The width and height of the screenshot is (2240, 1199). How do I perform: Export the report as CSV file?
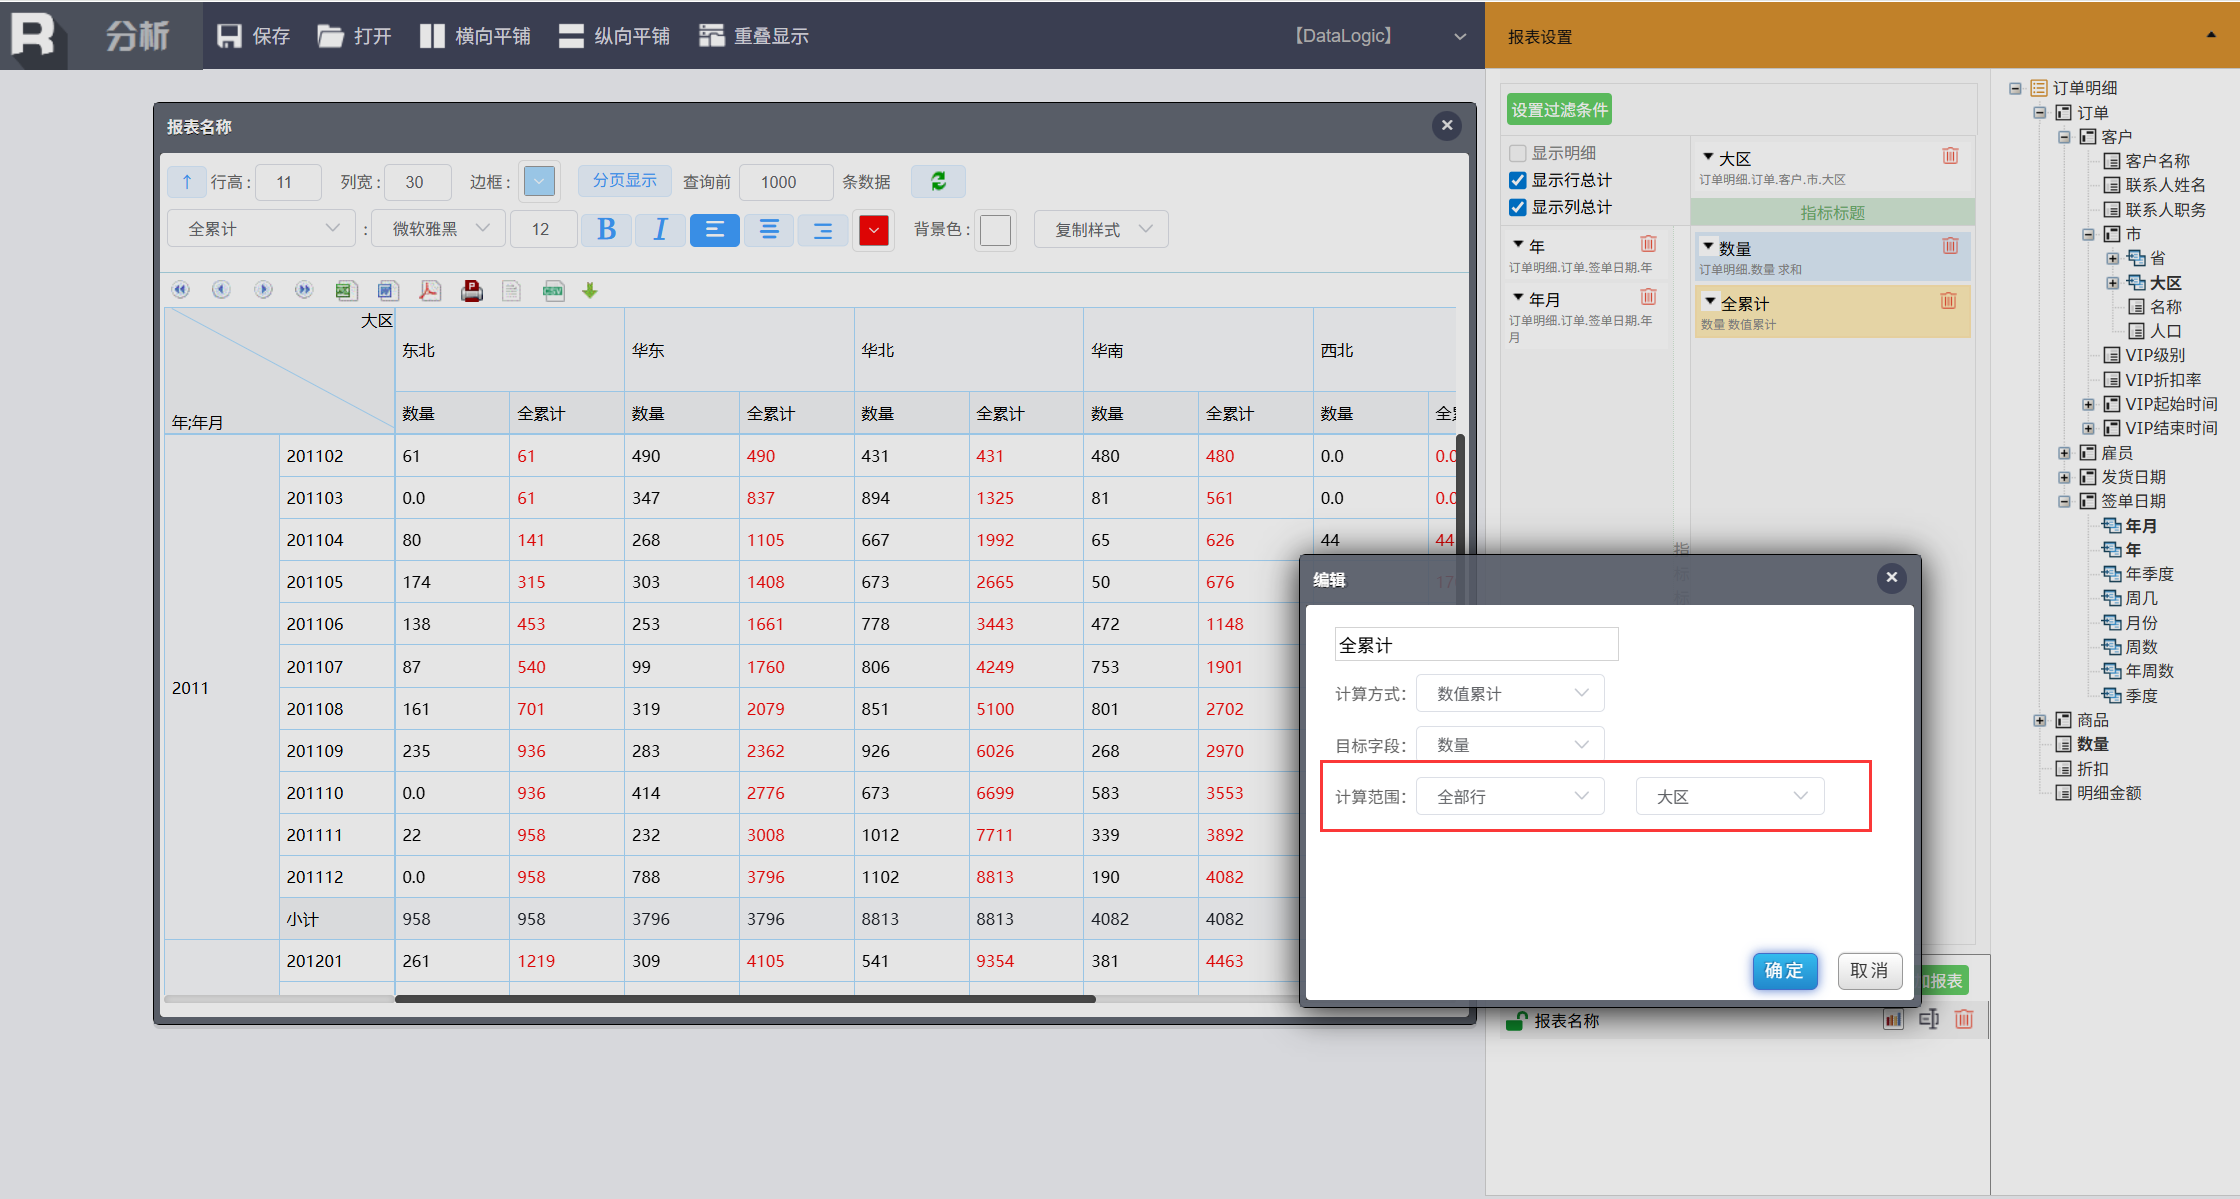pos(553,291)
